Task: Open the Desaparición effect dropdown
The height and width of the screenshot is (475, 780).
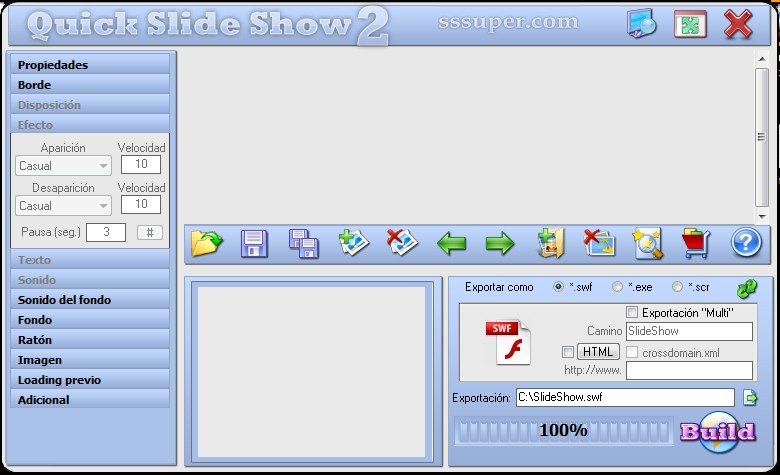Action: pos(63,205)
